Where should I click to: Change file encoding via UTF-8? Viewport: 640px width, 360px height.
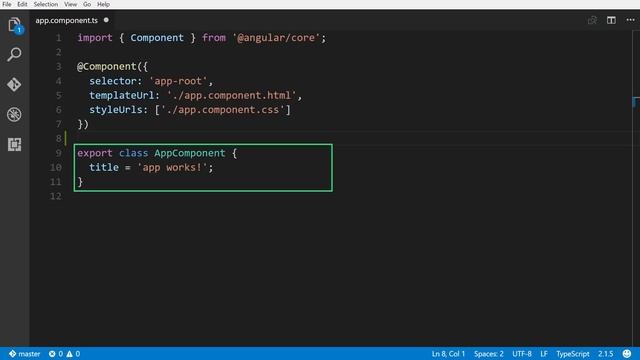pos(522,354)
